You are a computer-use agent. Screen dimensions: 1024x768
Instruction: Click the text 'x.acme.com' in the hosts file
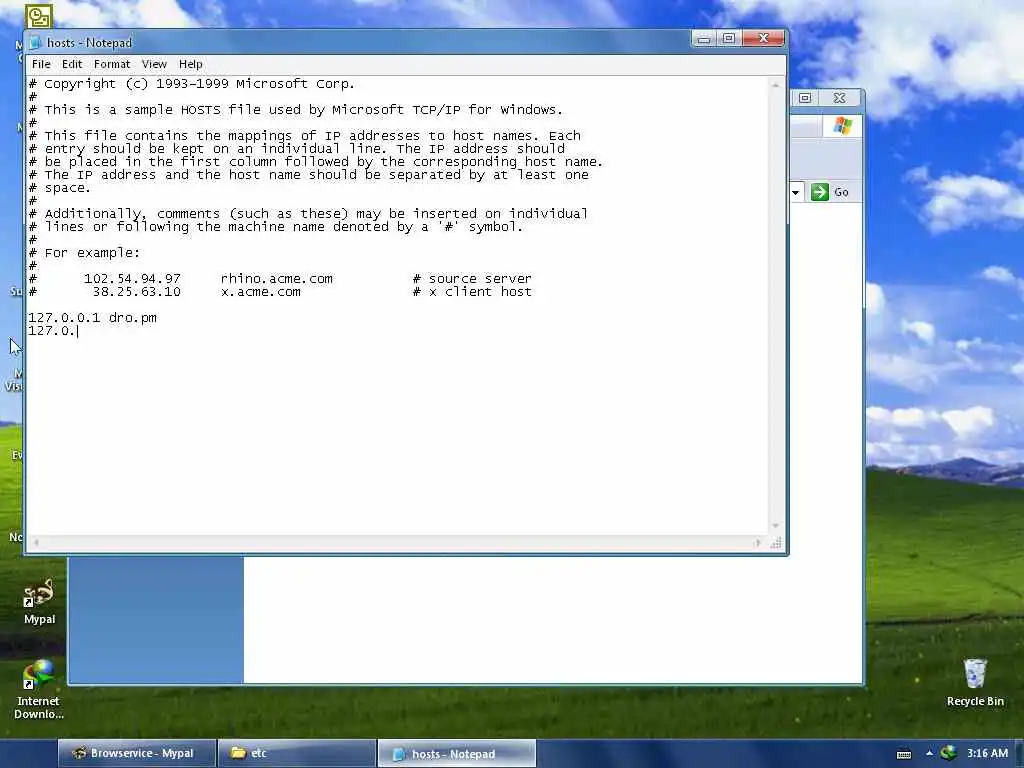click(x=261, y=292)
